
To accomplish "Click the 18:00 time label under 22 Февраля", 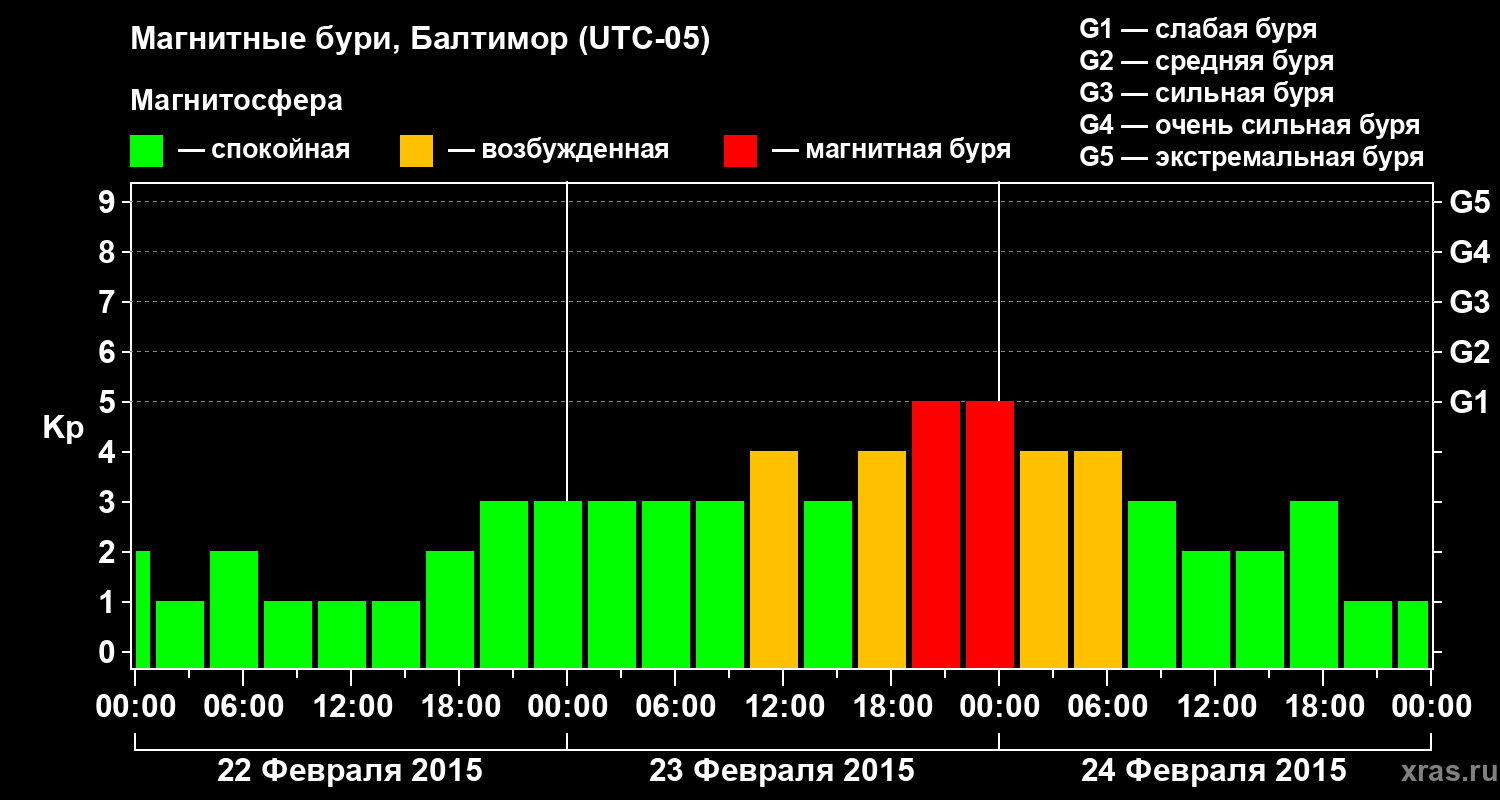I will 459,707.
